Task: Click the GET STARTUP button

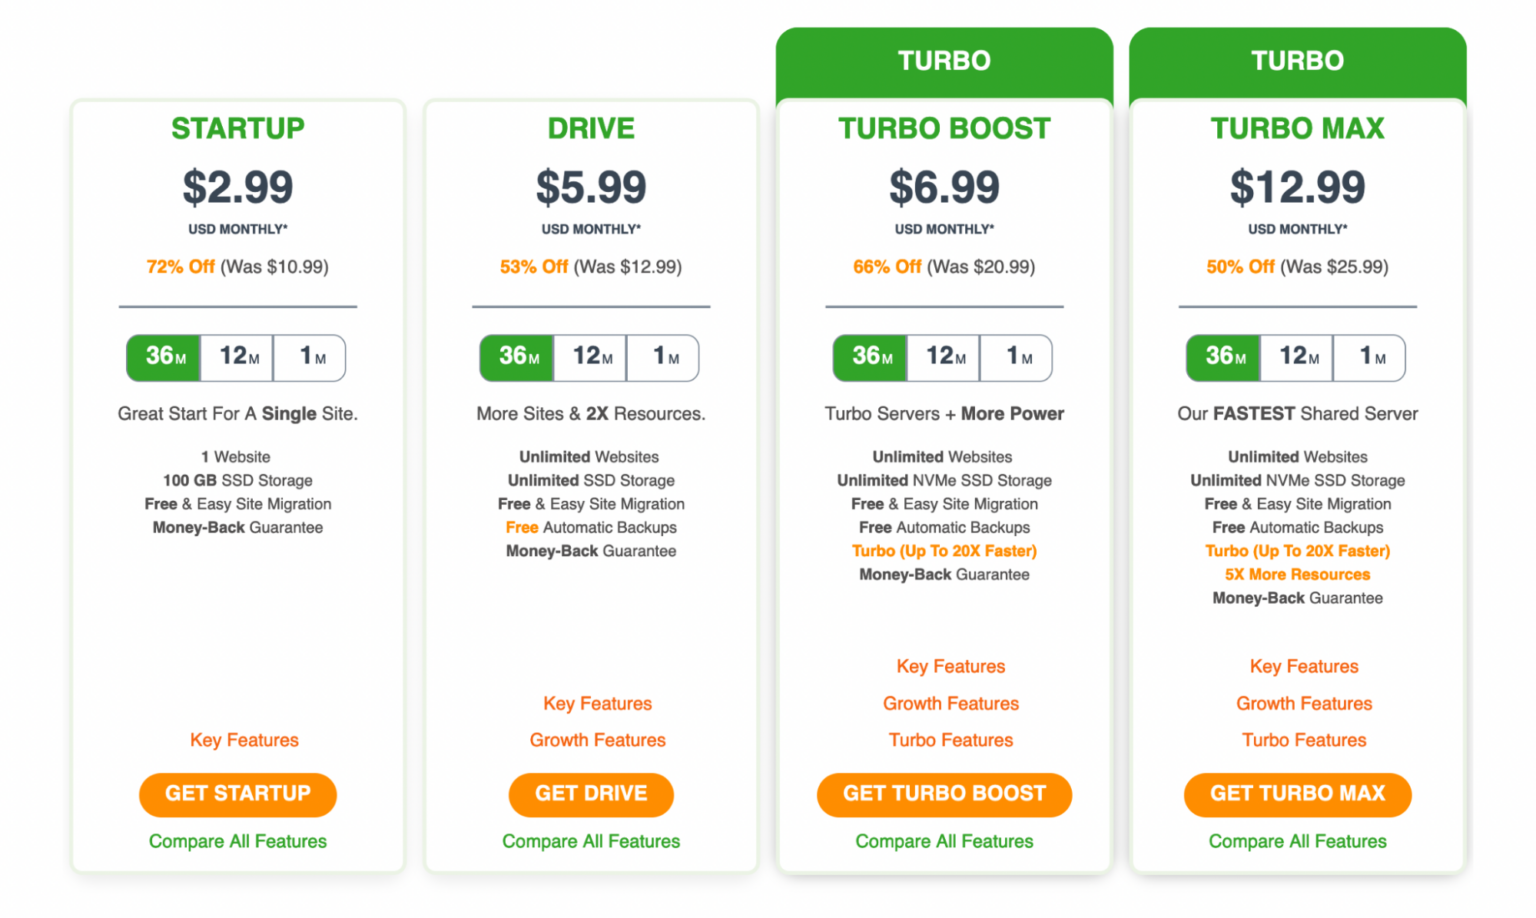Action: tap(237, 794)
